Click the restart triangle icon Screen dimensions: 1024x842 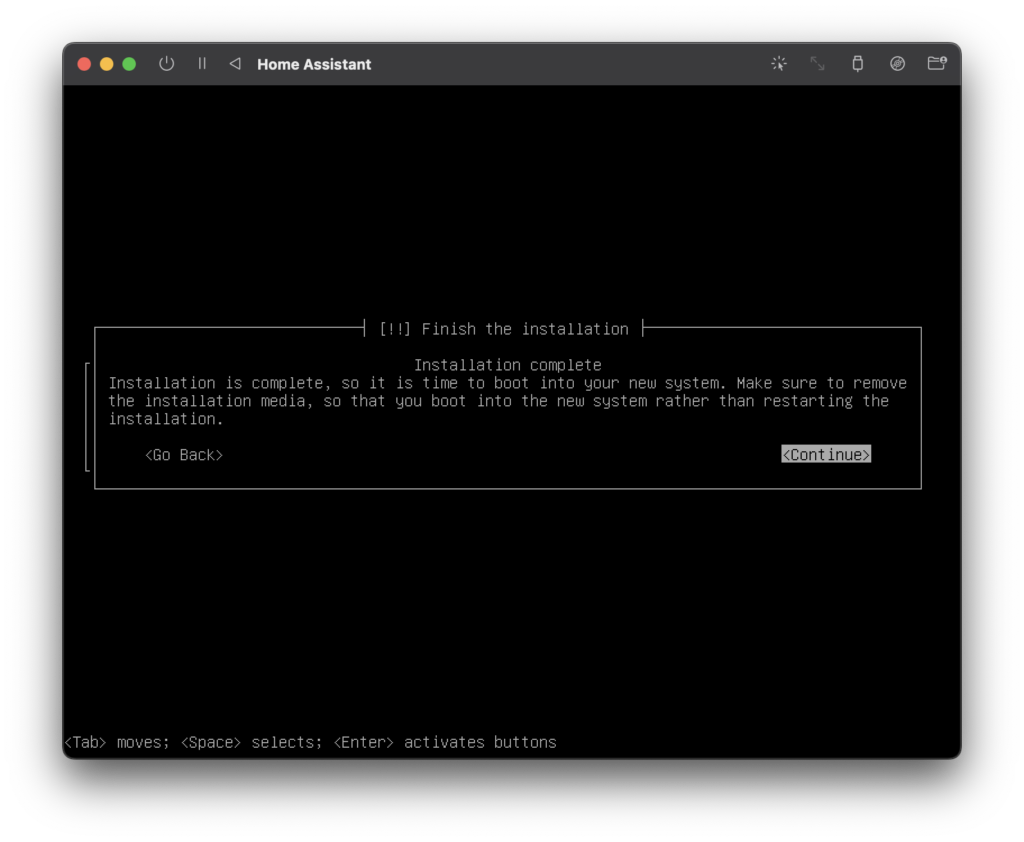click(235, 63)
